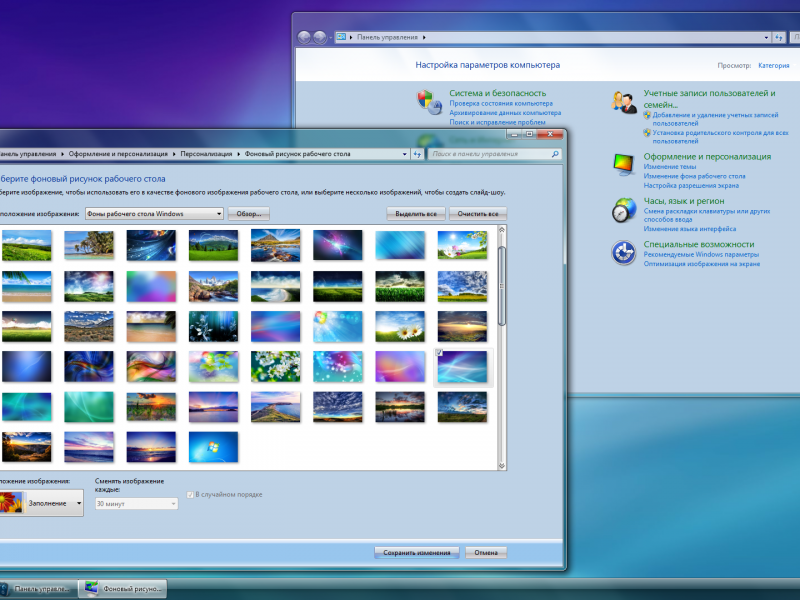
Task: Toggle the В случайном порядке checkbox
Action: [x=190, y=494]
